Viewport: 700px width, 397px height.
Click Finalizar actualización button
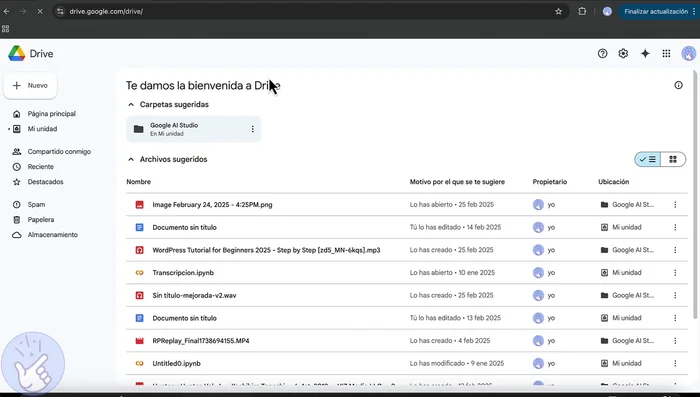point(656,12)
